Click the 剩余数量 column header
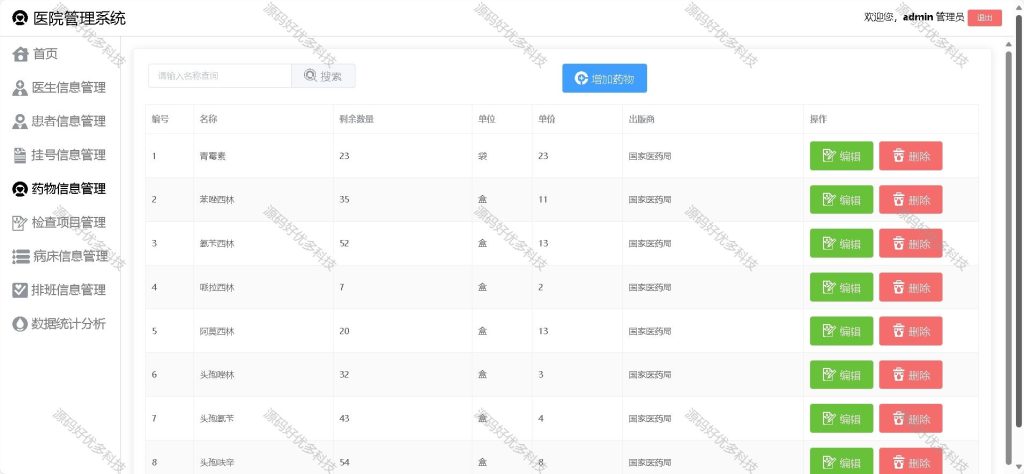Screen dimensions: 1024x474 (357, 119)
